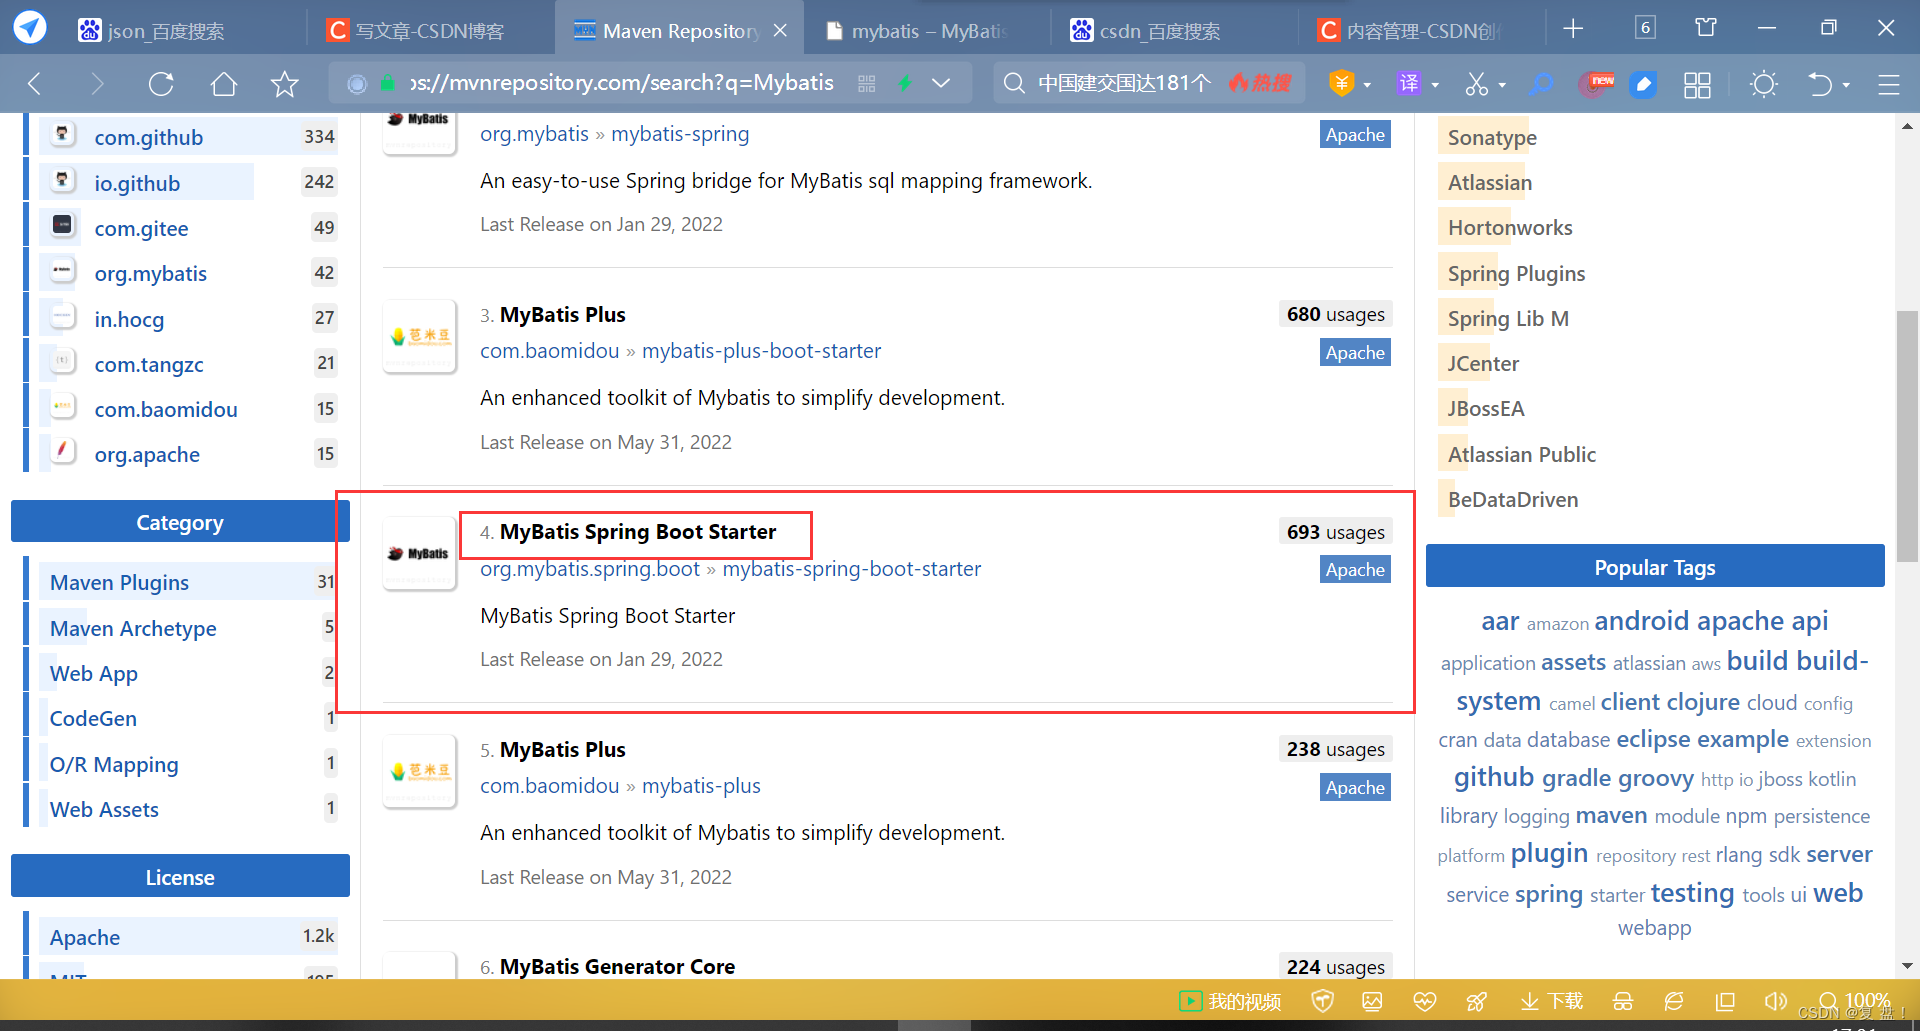Image resolution: width=1920 pixels, height=1031 pixels.
Task: Click the rocket accelerator icon in status bar
Action: 1476,1001
